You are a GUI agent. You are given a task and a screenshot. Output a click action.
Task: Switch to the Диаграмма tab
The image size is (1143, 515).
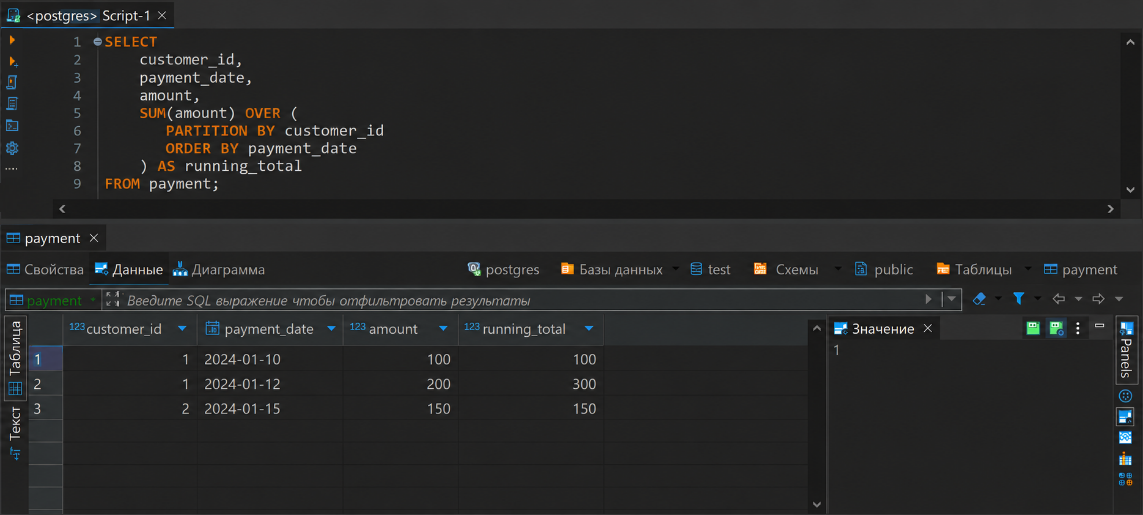point(219,270)
